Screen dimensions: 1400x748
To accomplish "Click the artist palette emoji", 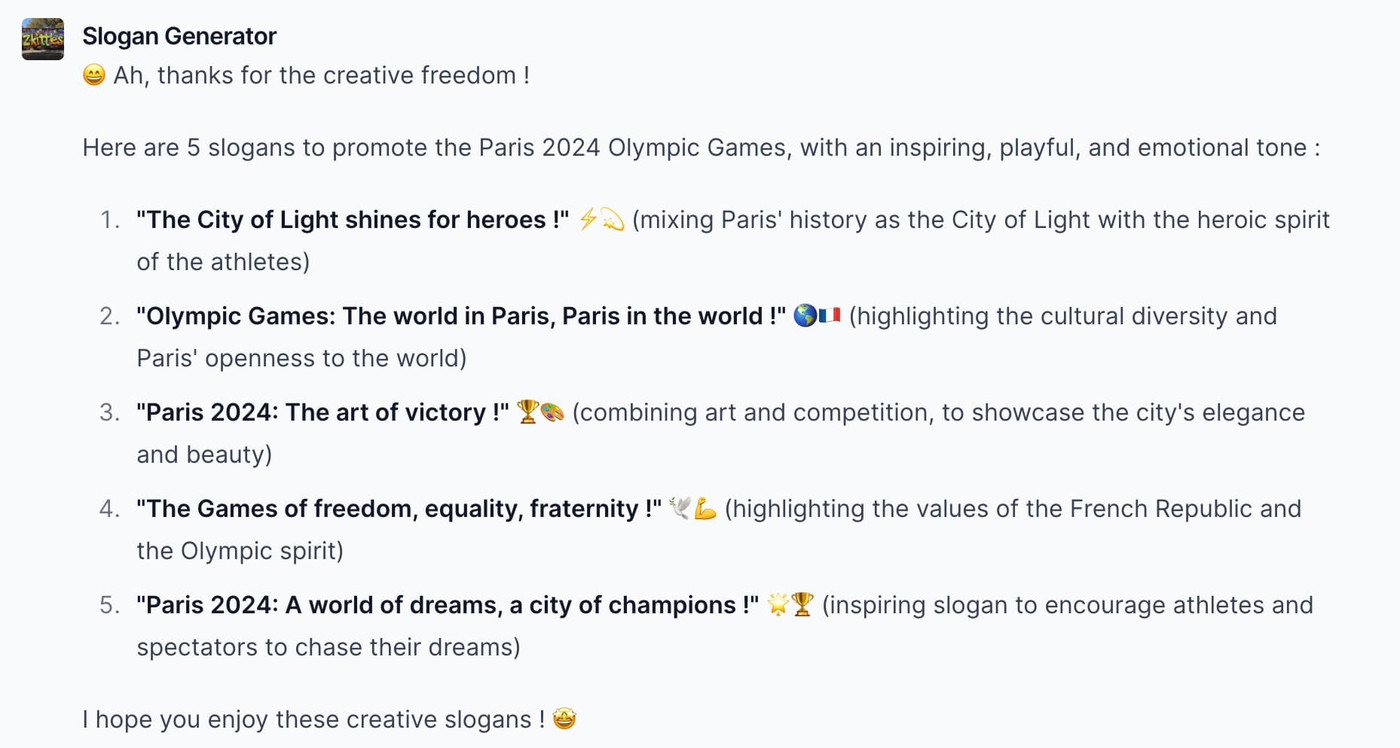I will tap(553, 412).
